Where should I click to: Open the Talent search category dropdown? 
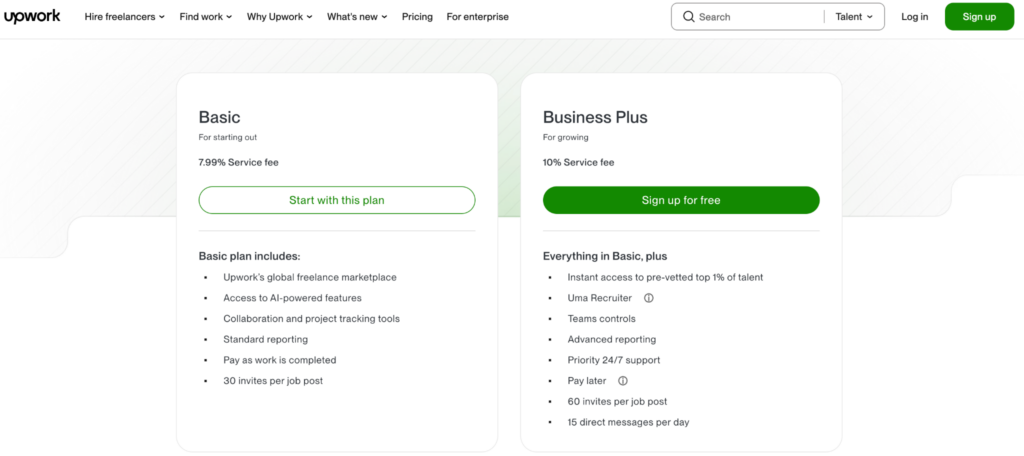tap(854, 17)
